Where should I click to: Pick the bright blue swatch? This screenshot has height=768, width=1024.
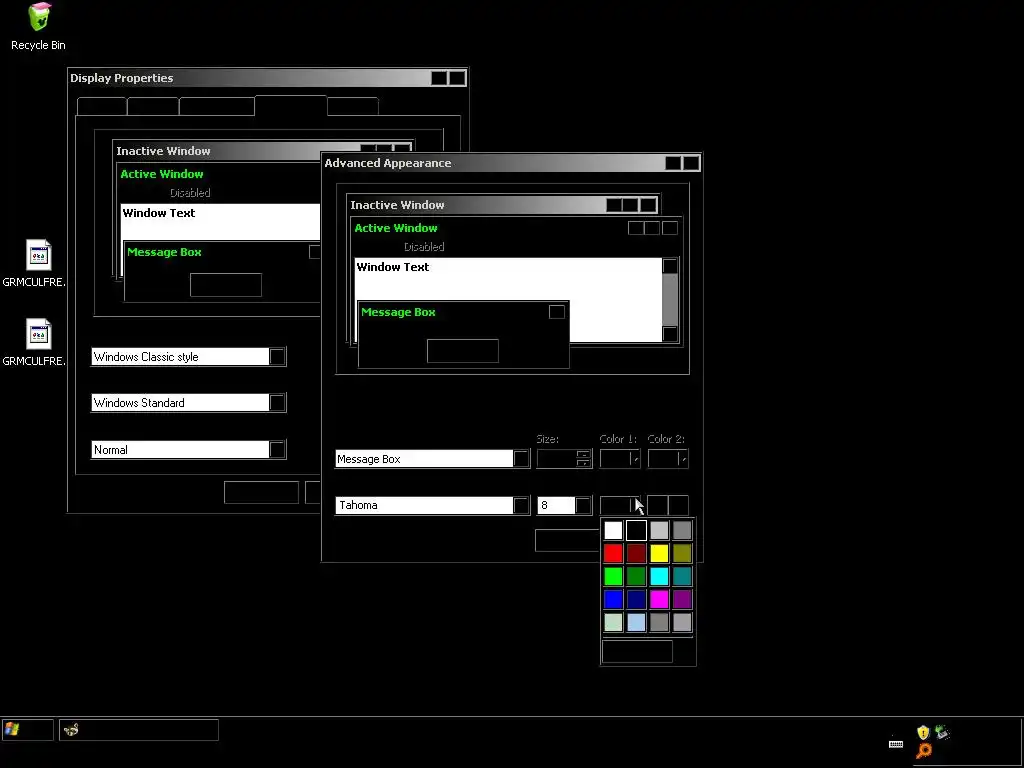(x=613, y=599)
